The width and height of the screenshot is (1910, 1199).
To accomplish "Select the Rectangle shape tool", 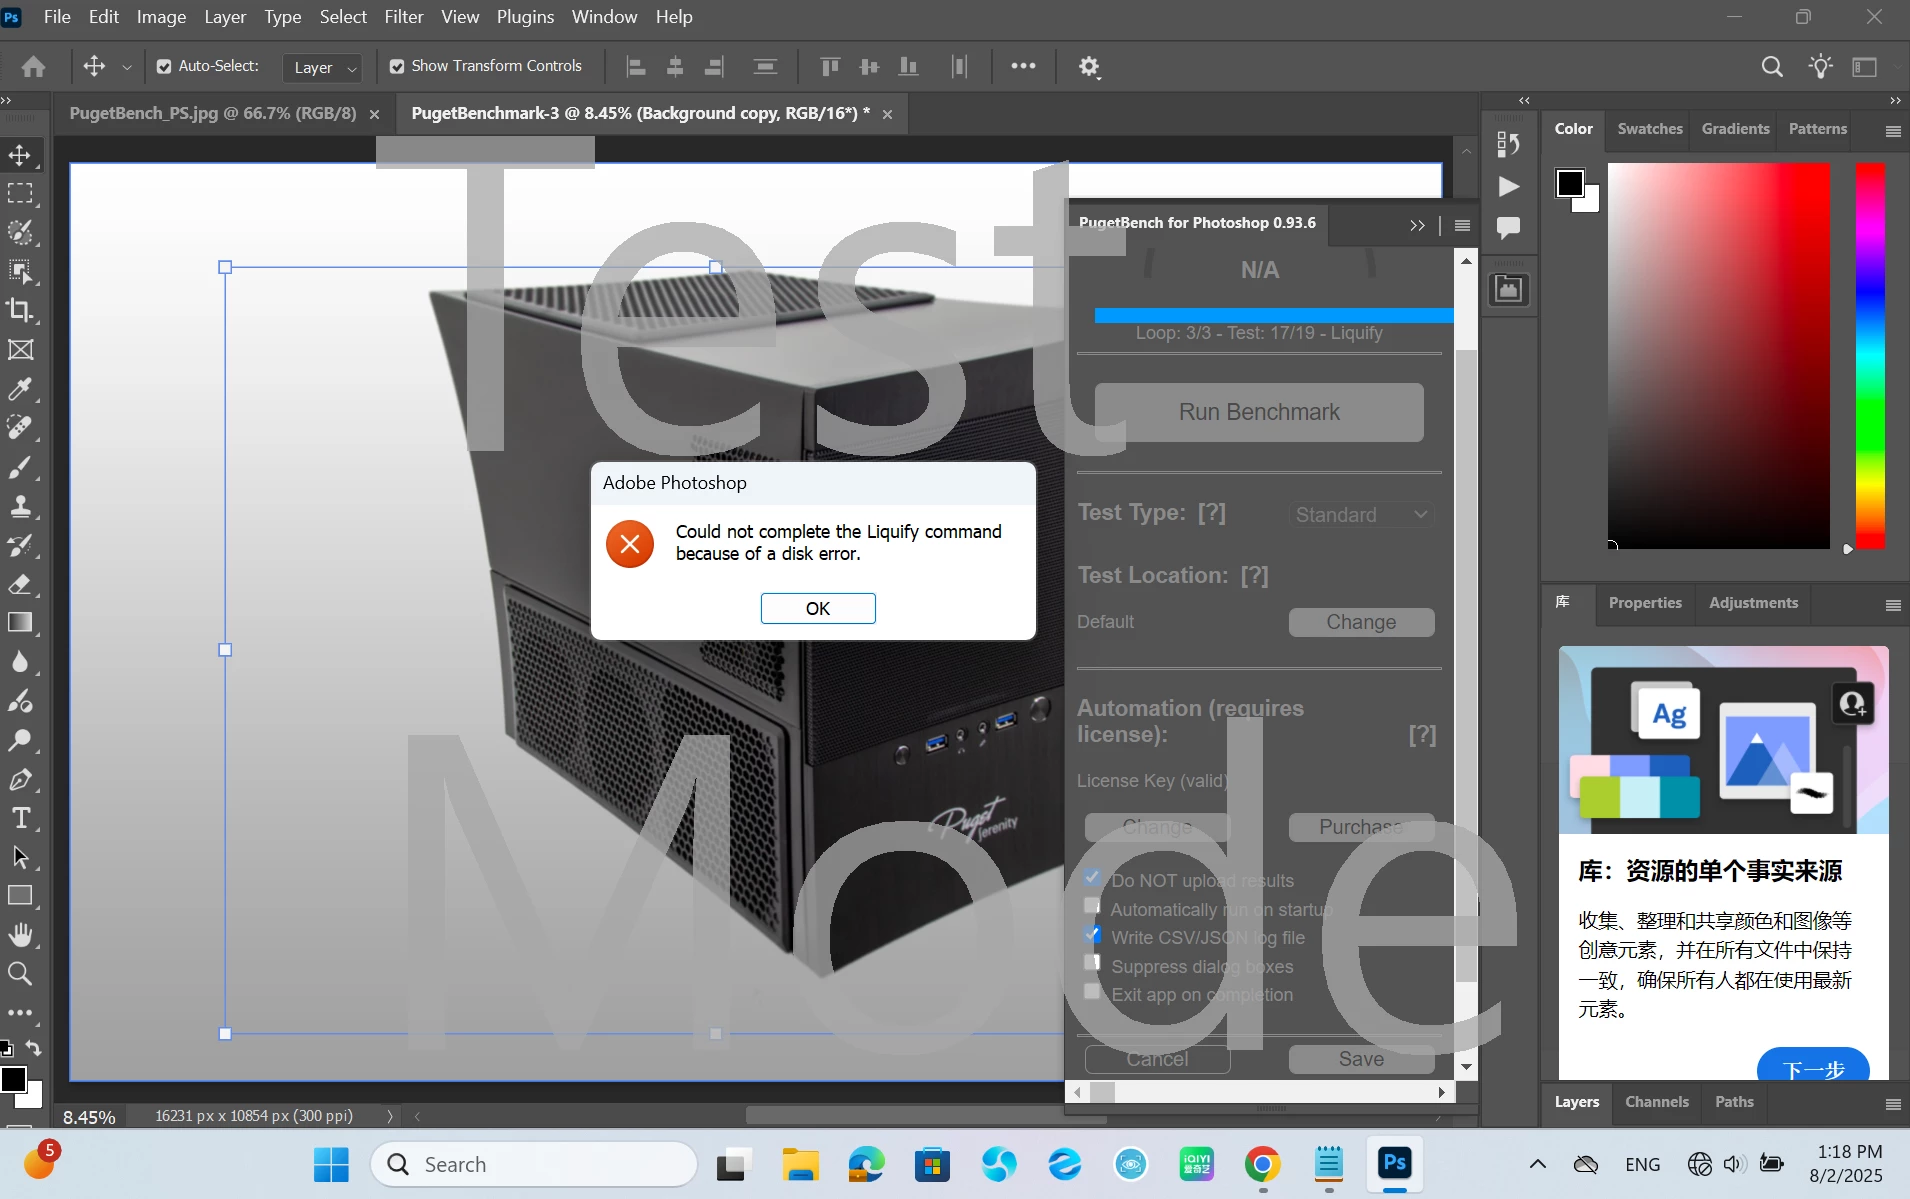I will (20, 896).
